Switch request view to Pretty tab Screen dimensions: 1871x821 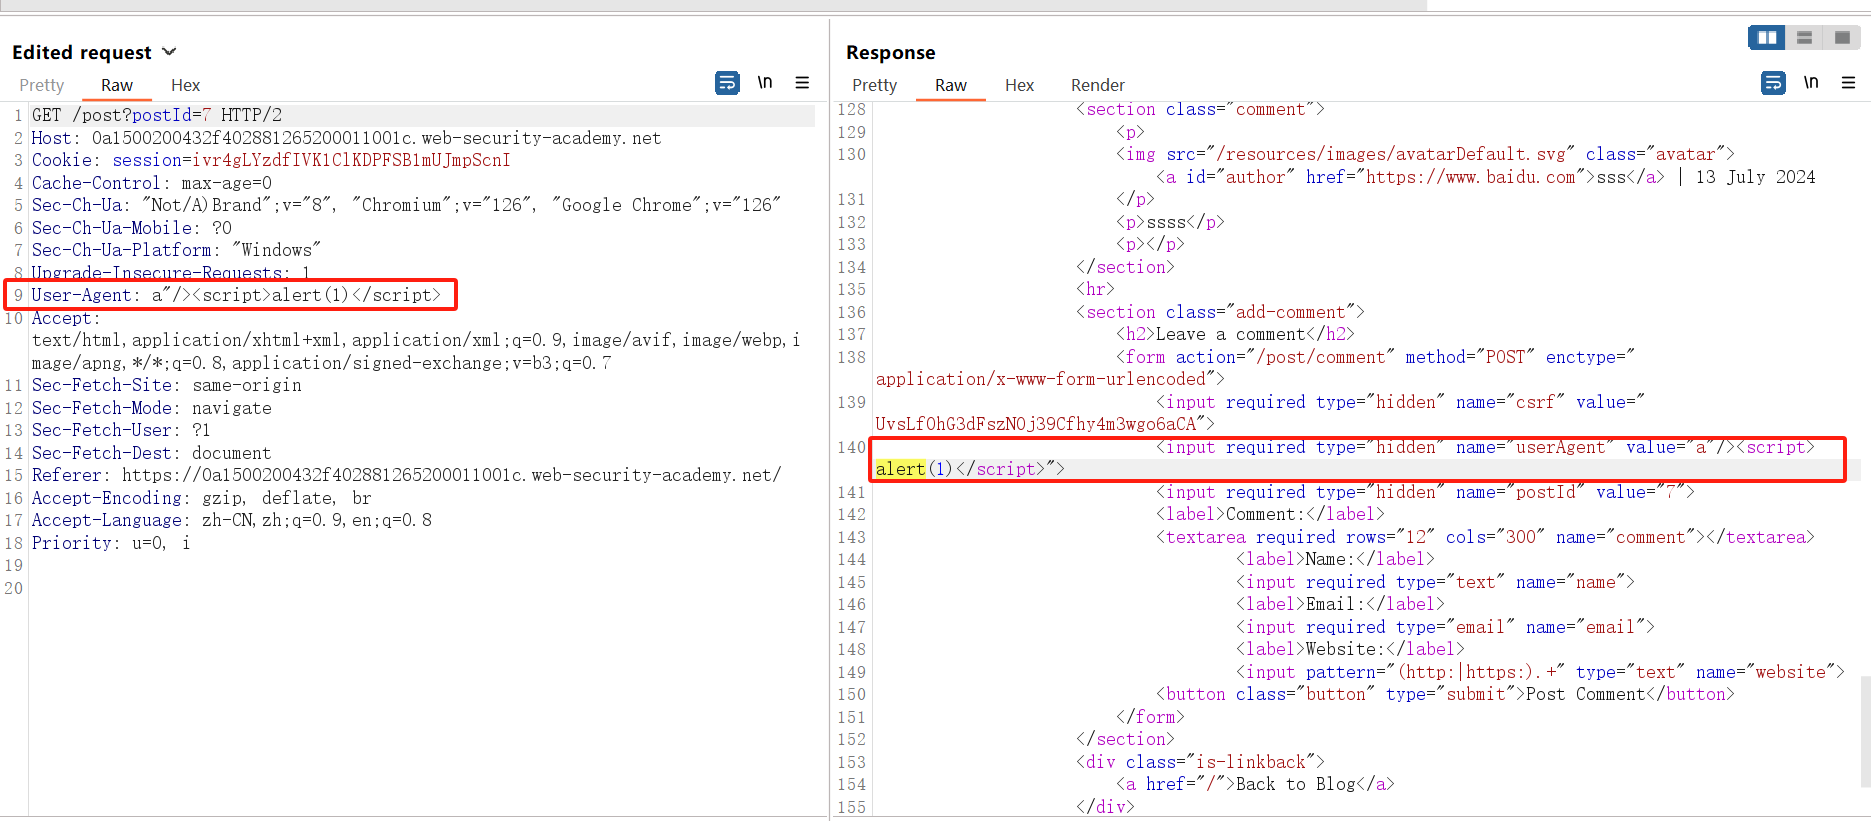41,85
